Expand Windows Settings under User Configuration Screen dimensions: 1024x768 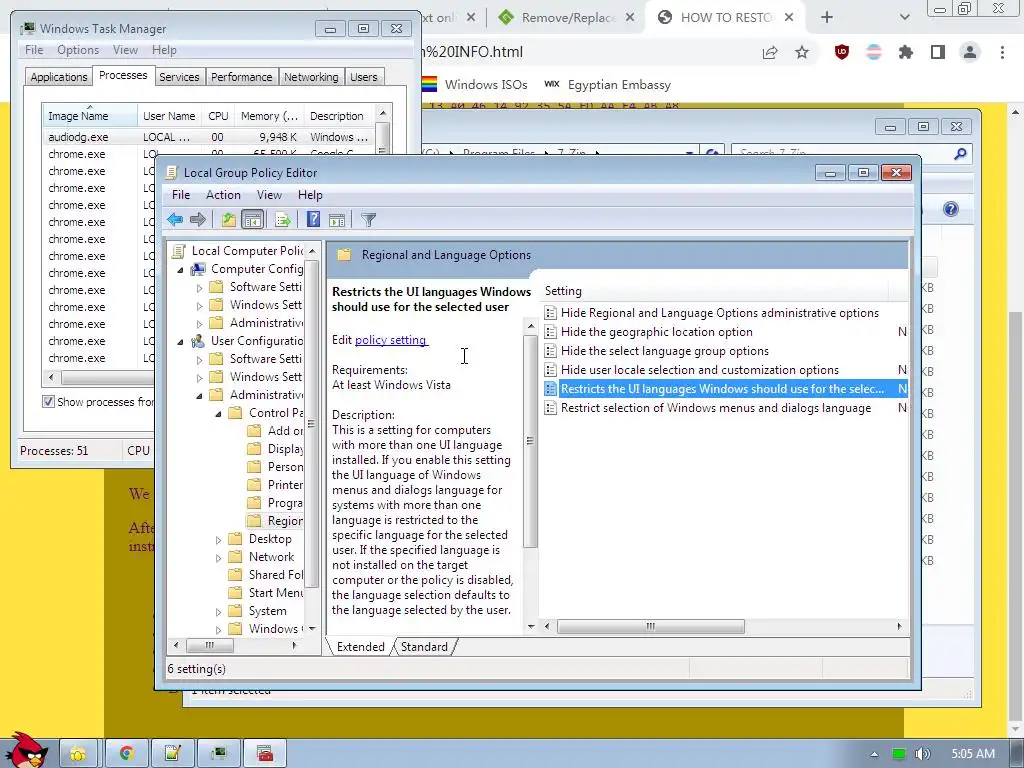[200, 377]
